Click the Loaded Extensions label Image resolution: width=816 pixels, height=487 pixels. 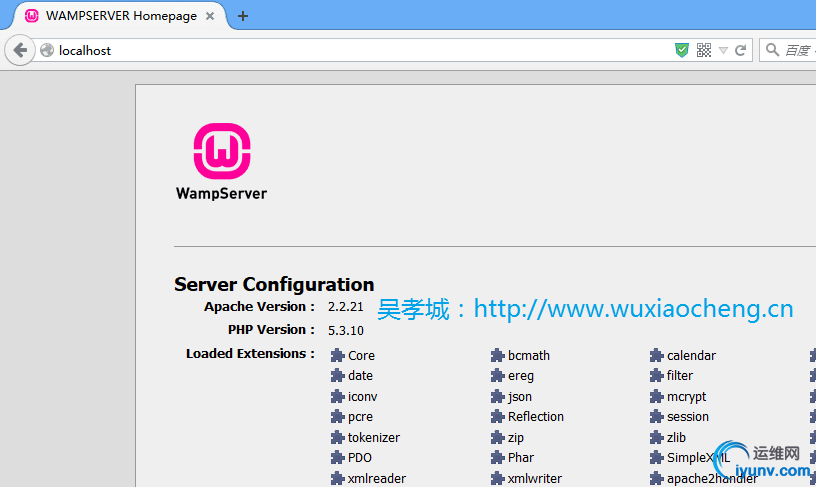pyautogui.click(x=250, y=354)
